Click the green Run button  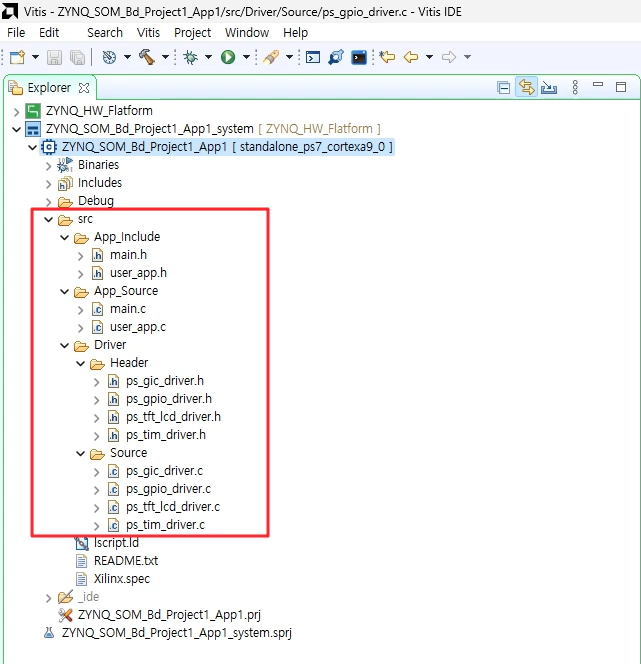pyautogui.click(x=228, y=57)
